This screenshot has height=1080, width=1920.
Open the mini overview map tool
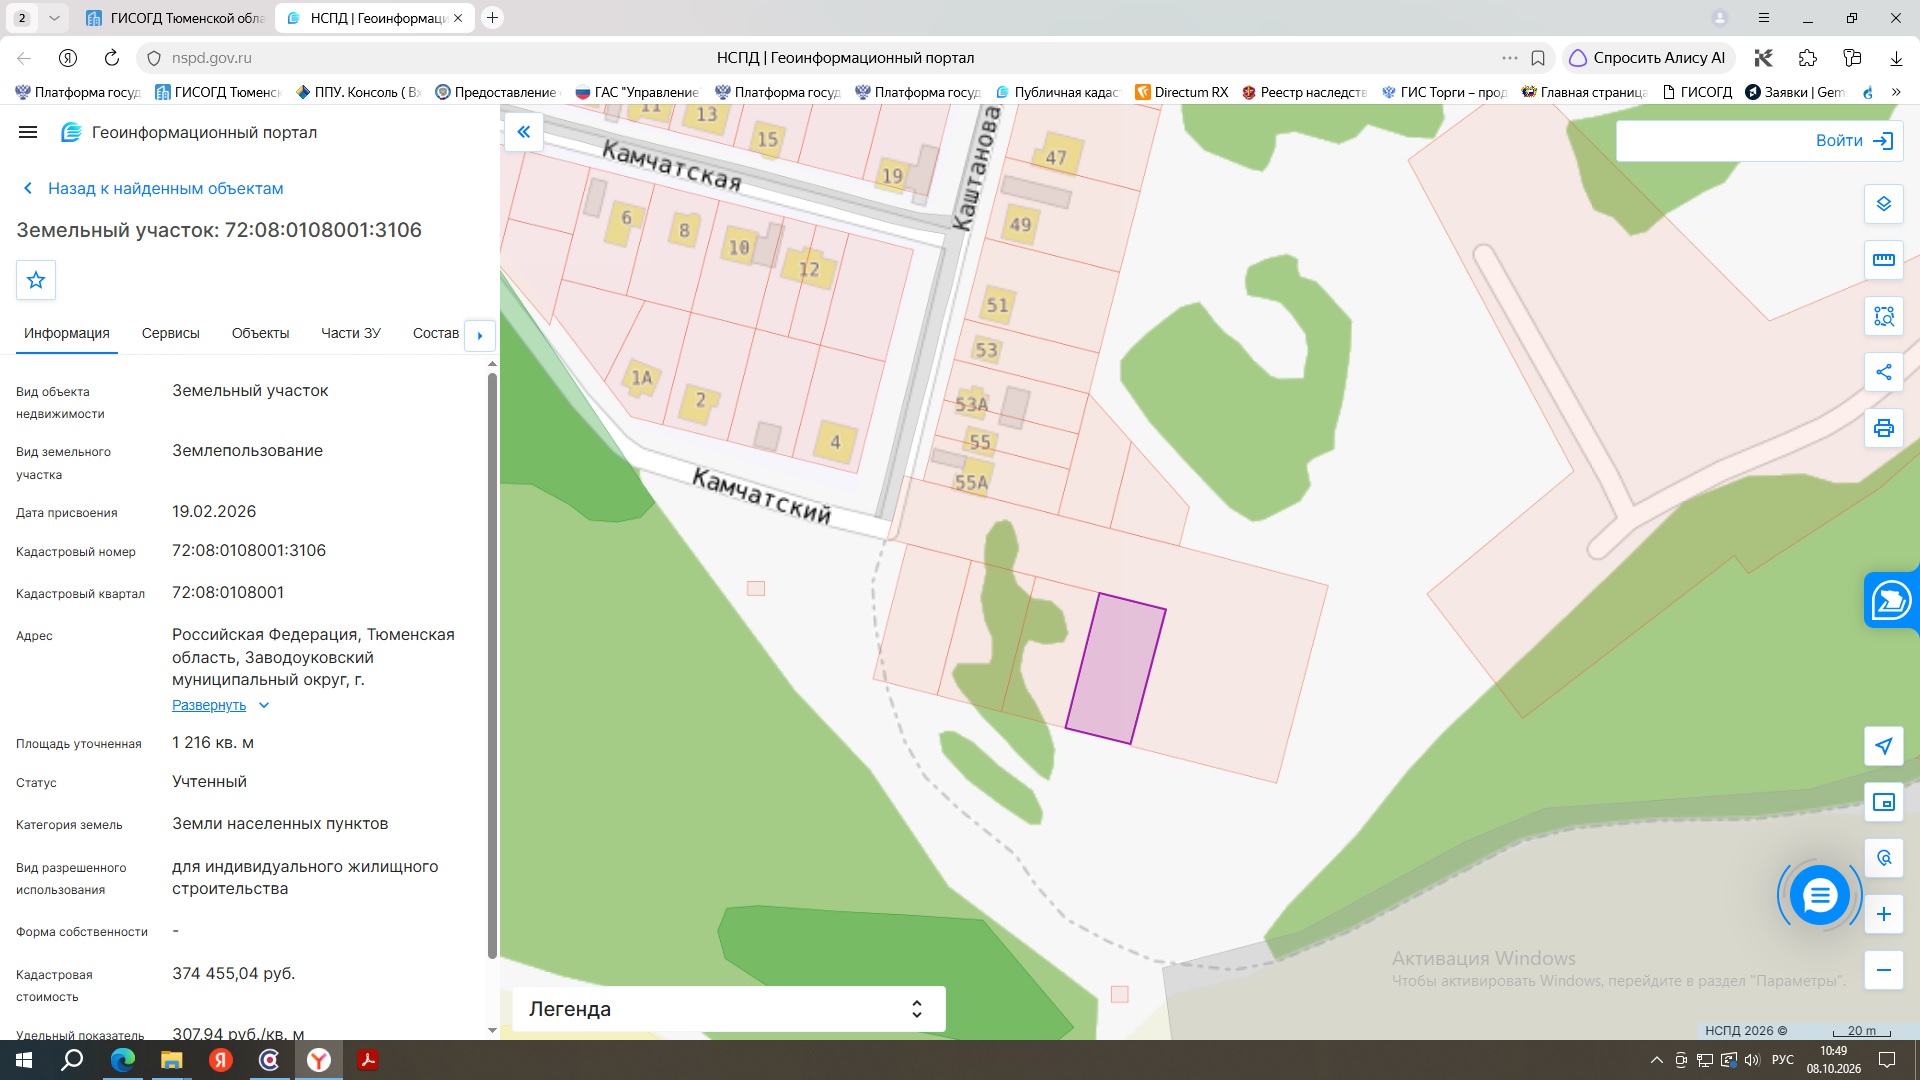(x=1884, y=802)
